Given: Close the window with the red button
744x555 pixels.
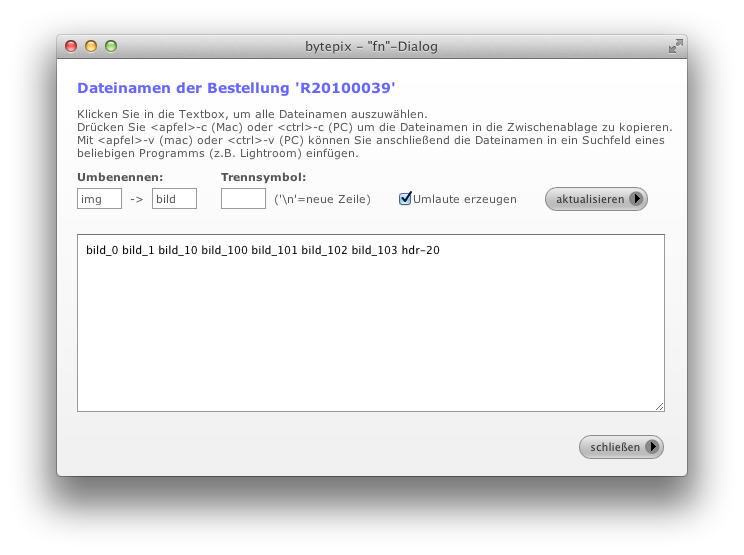Looking at the screenshot, I should 71,46.
